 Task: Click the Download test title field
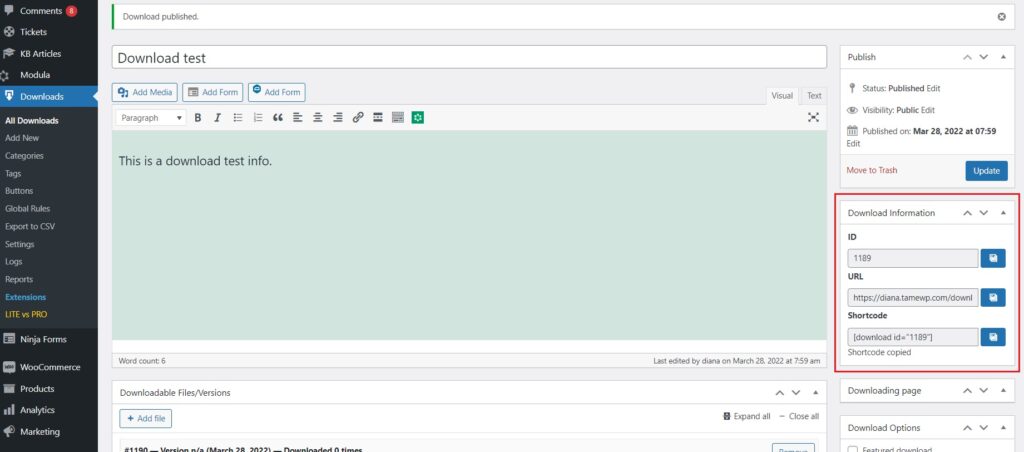tap(470, 57)
